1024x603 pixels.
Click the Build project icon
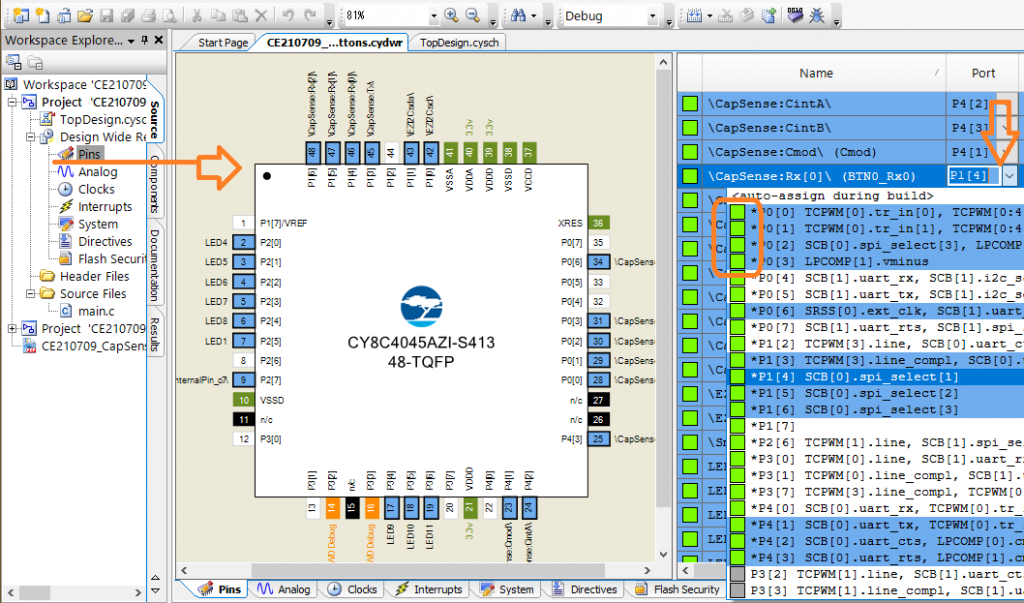696,17
